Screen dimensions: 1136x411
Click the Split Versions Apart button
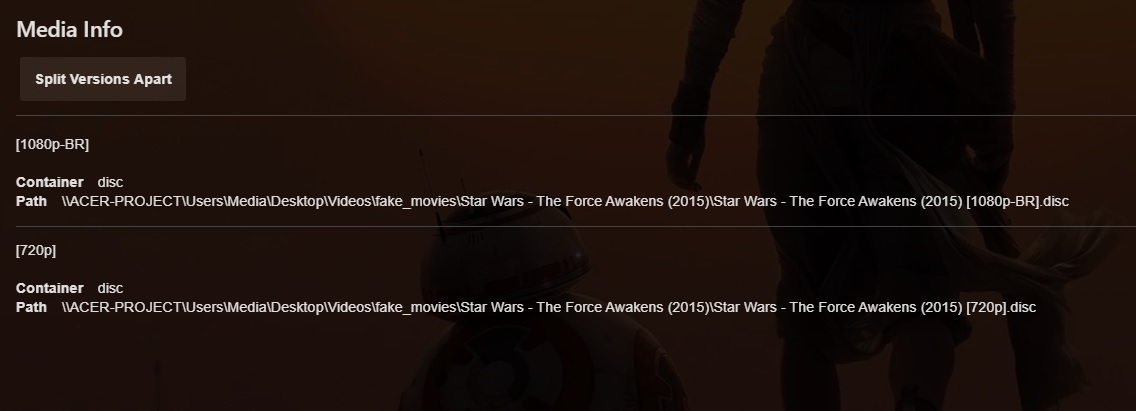pos(103,79)
